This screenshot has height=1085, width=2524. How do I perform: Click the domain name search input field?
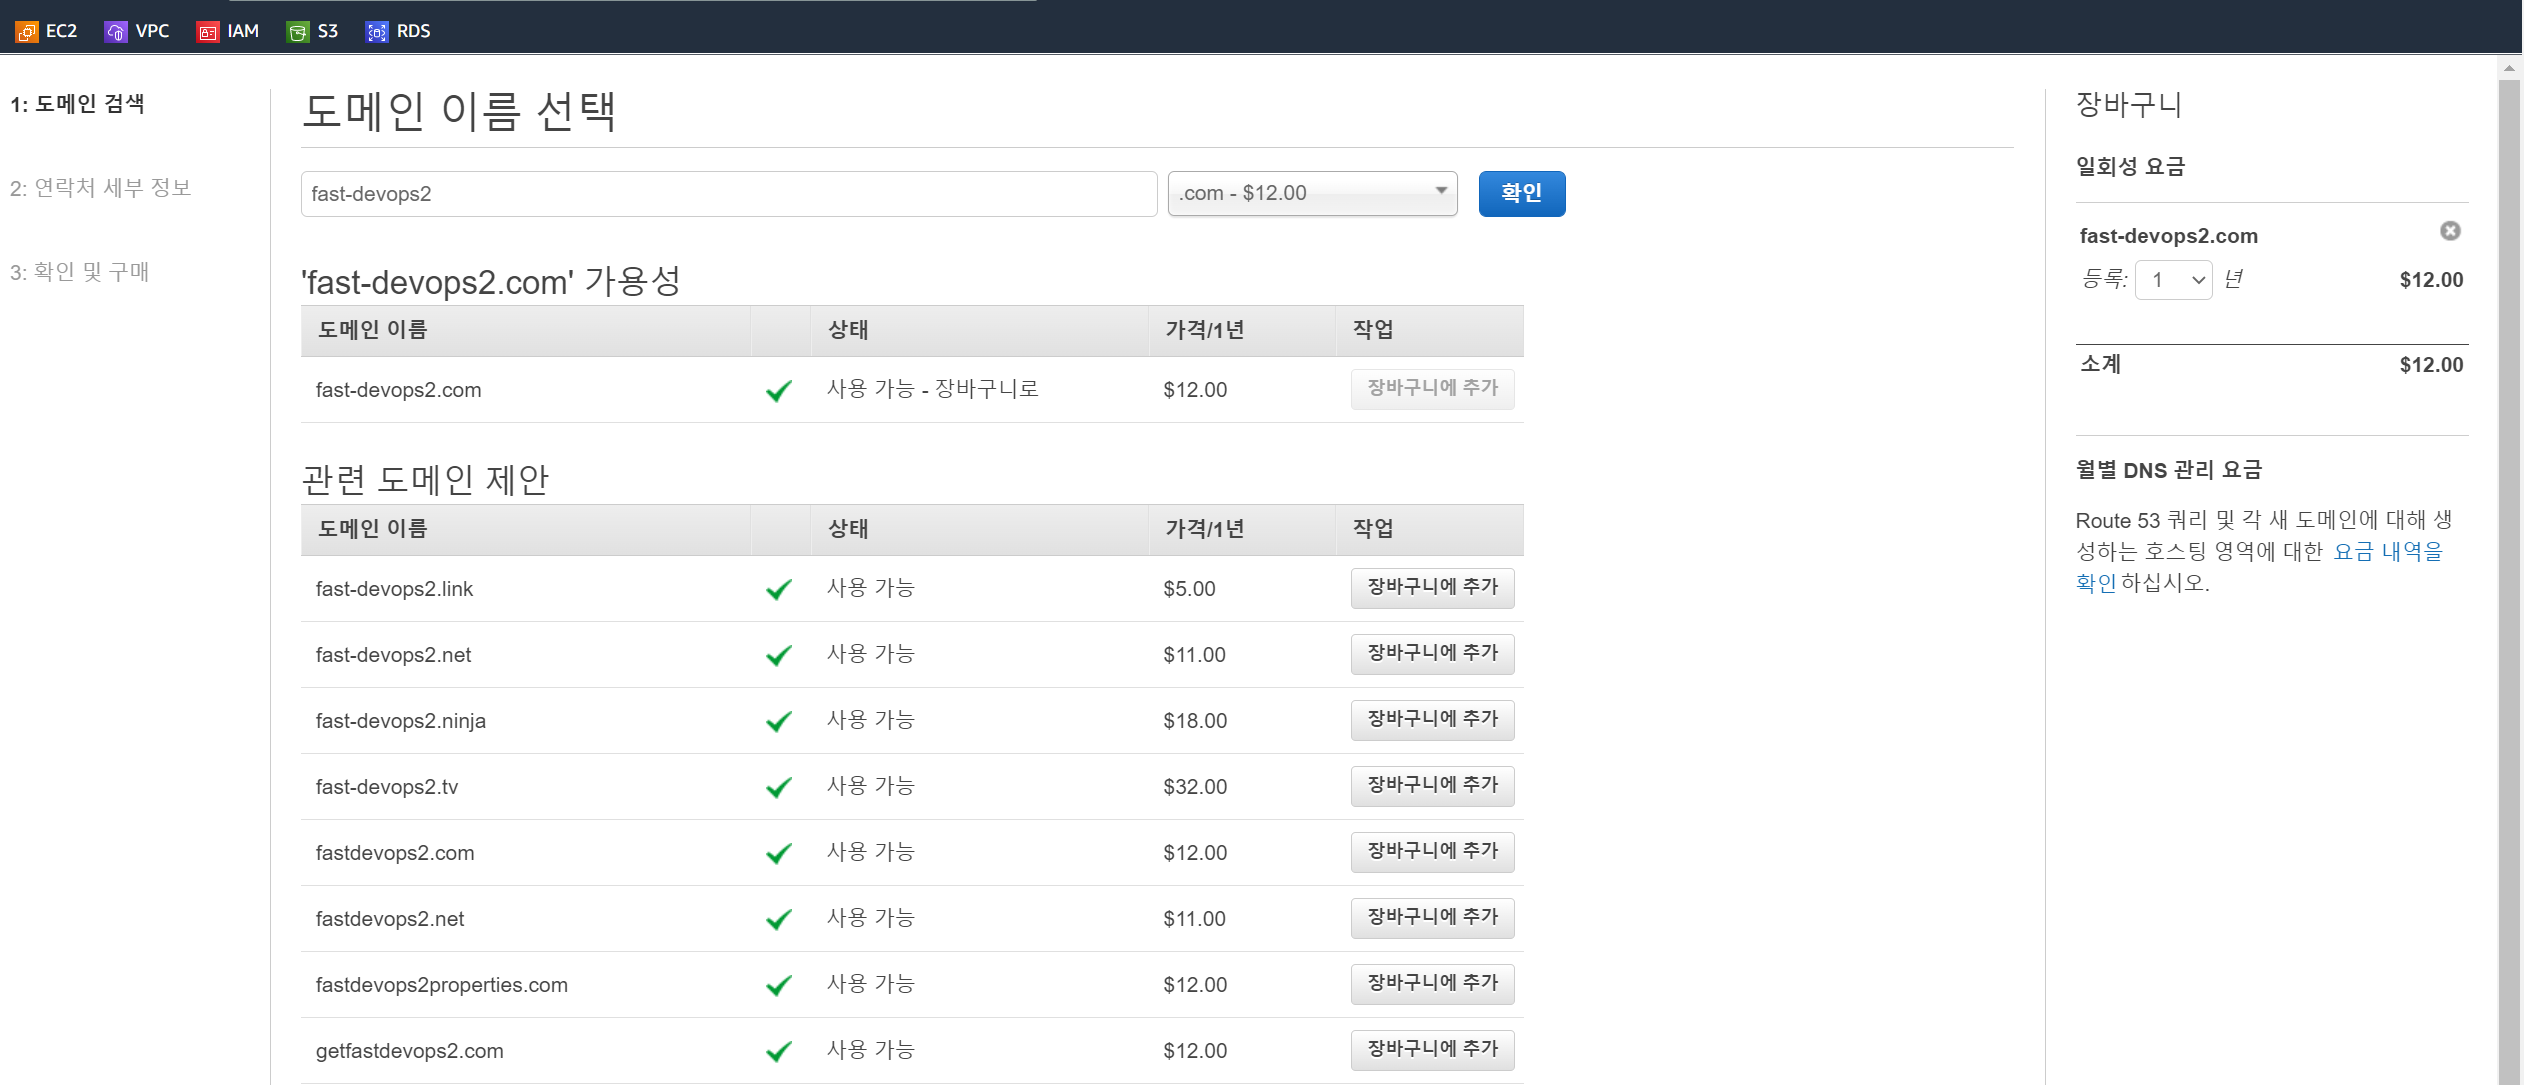point(728,194)
